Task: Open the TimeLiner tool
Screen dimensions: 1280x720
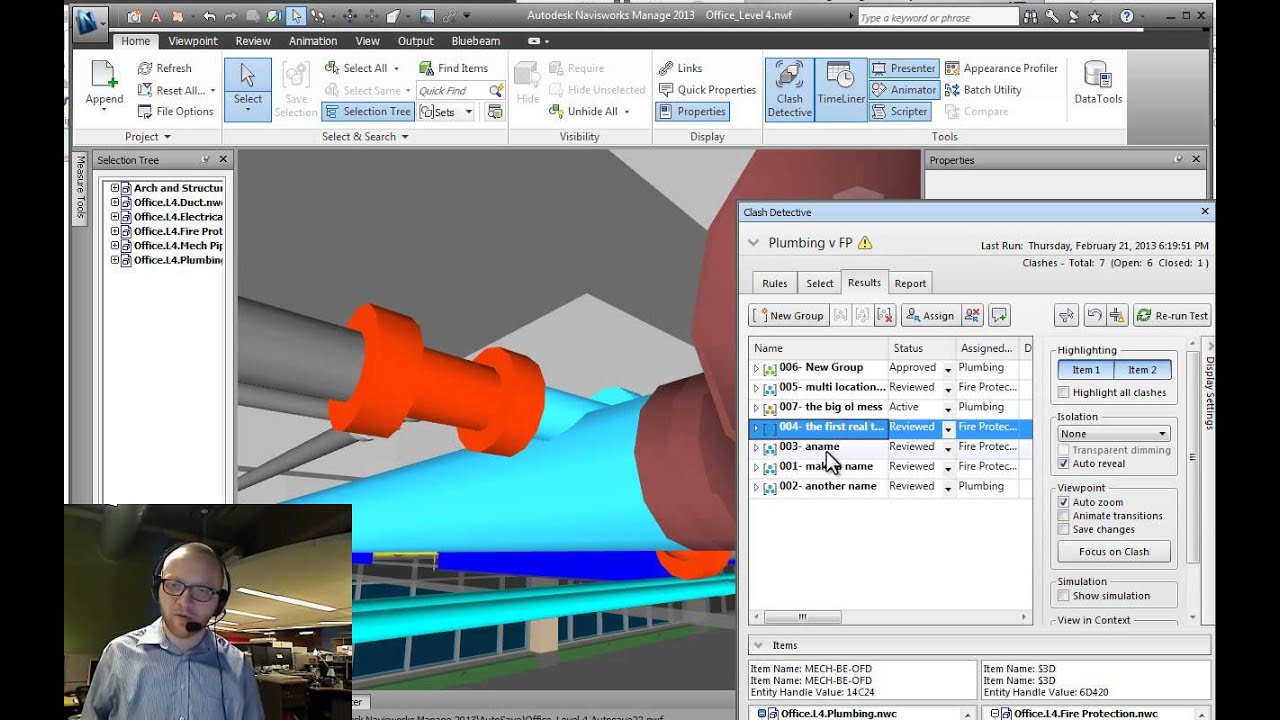Action: coord(841,90)
